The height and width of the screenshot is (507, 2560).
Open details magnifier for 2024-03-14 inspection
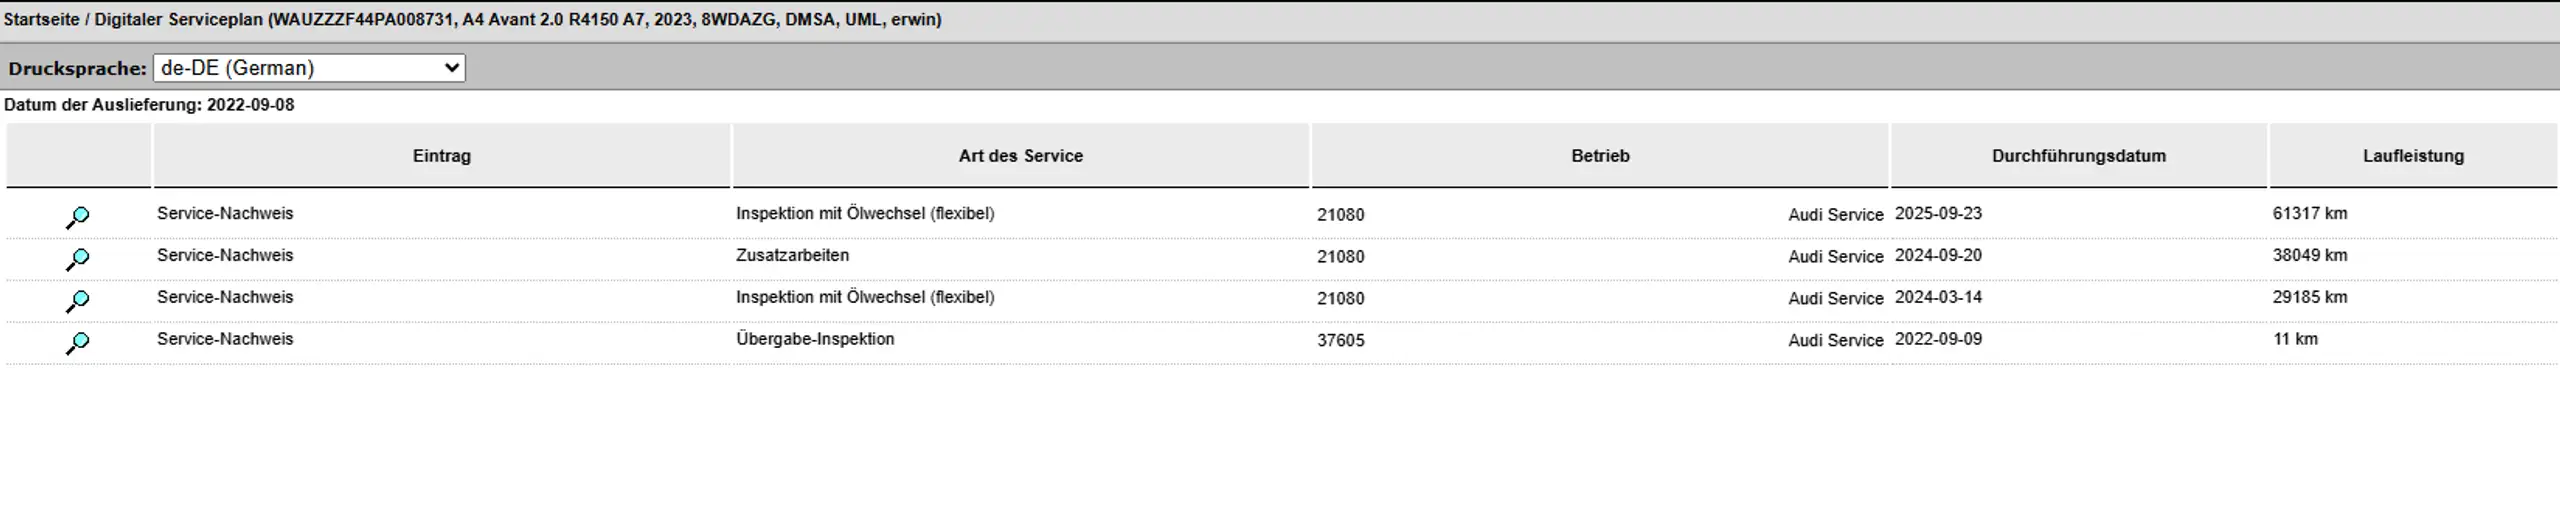[77, 301]
